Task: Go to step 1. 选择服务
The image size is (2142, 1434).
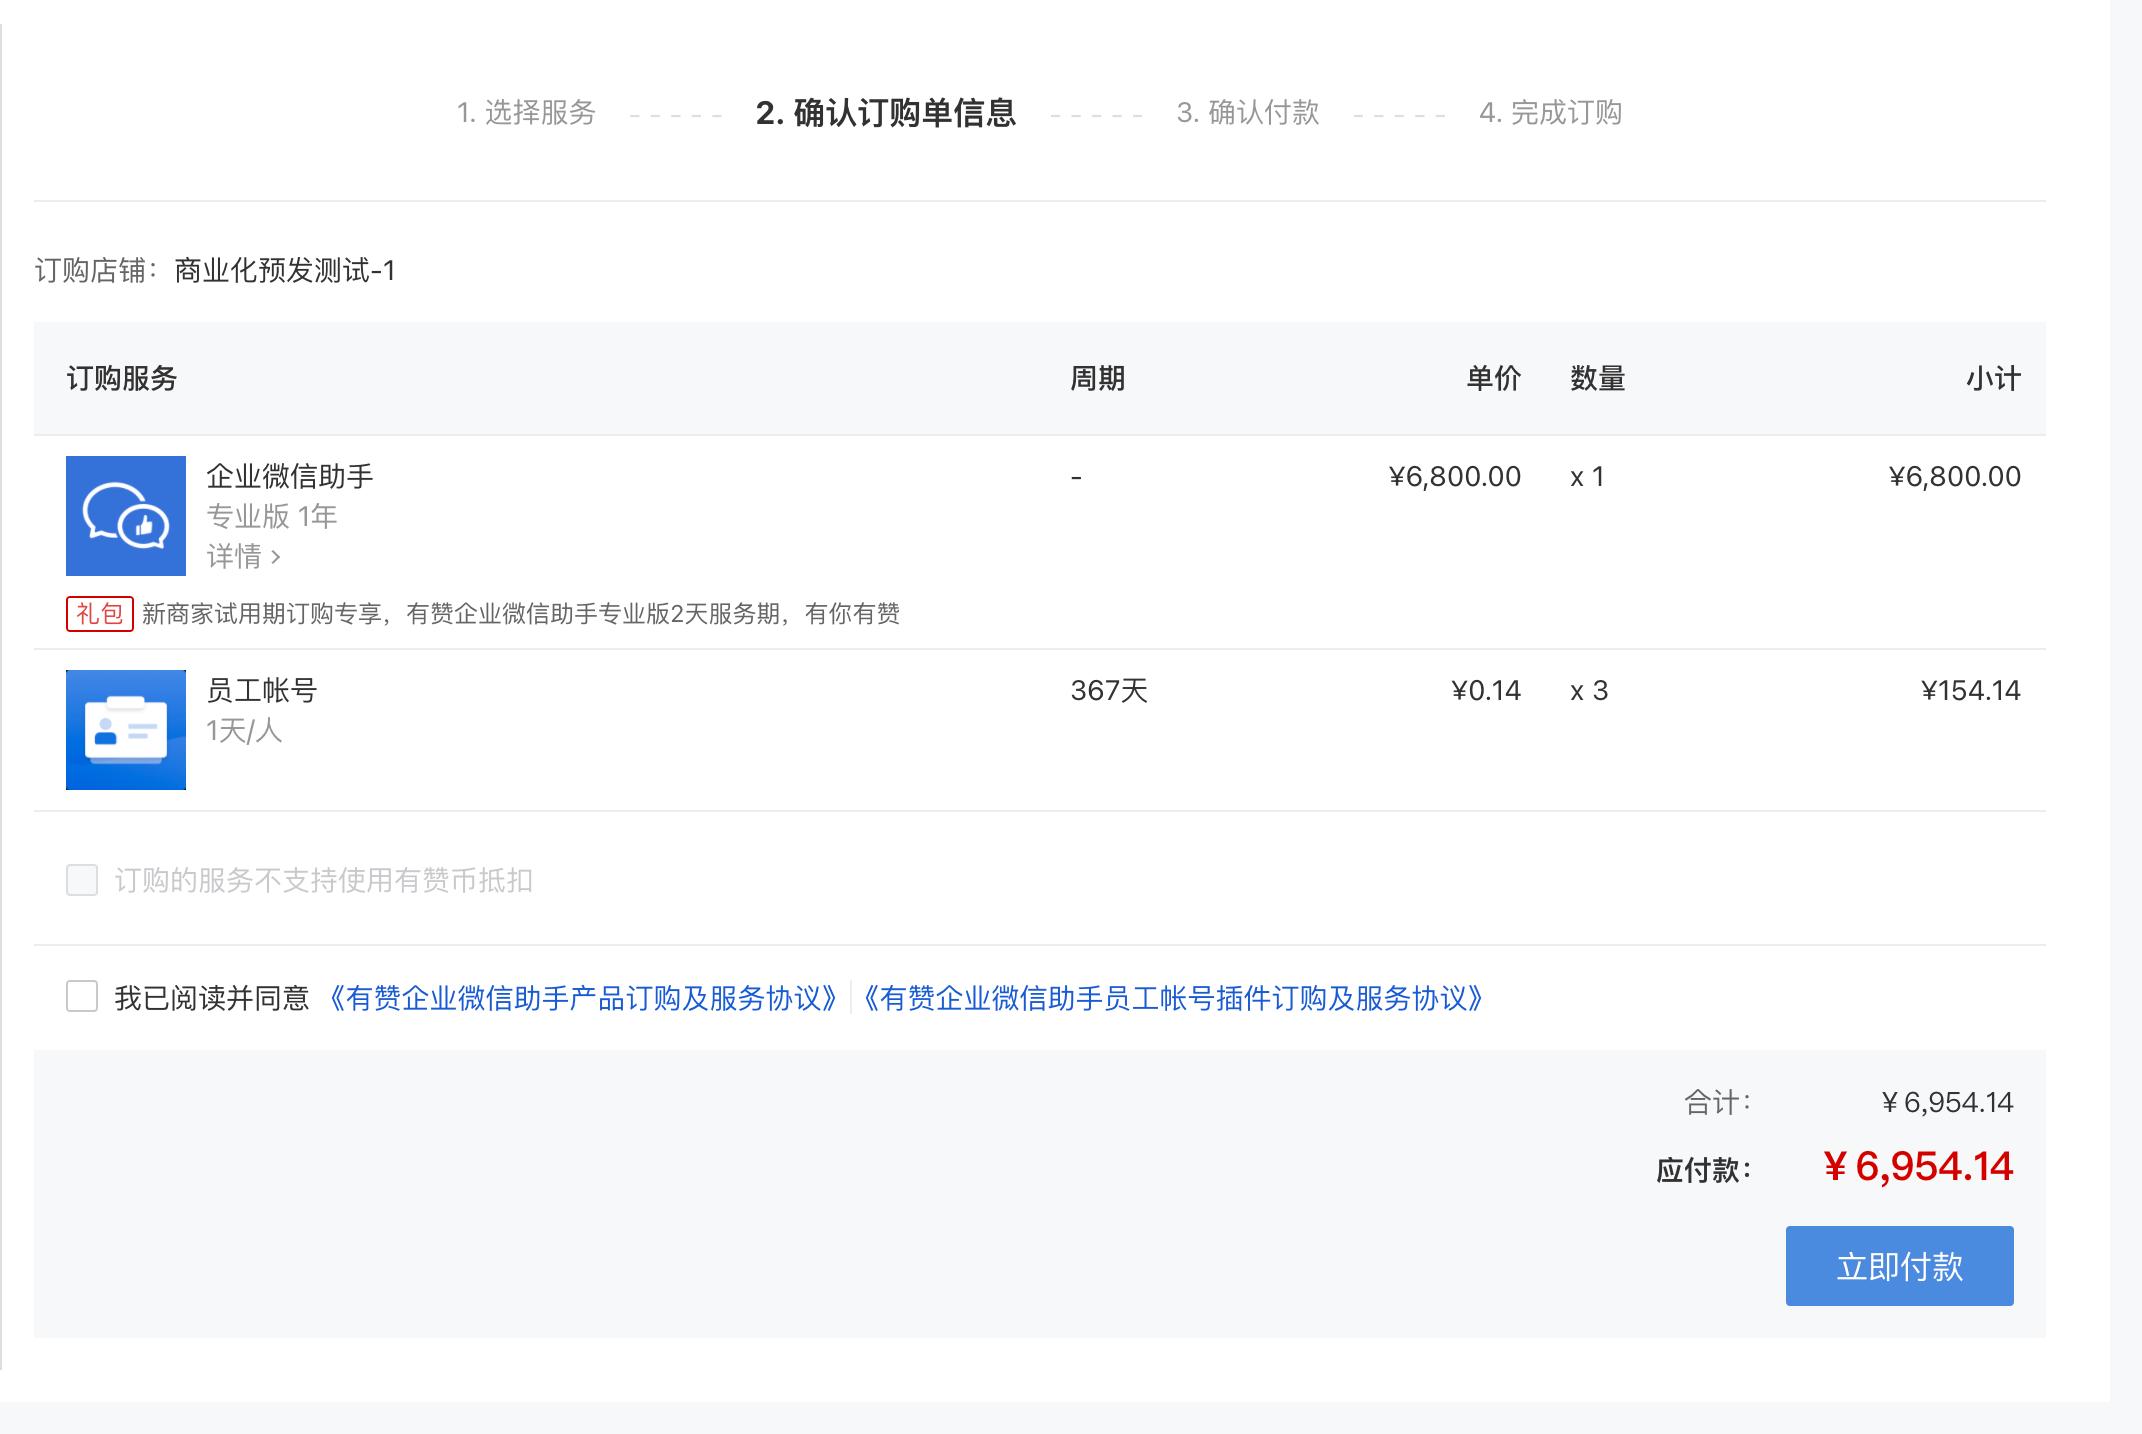Action: click(526, 113)
